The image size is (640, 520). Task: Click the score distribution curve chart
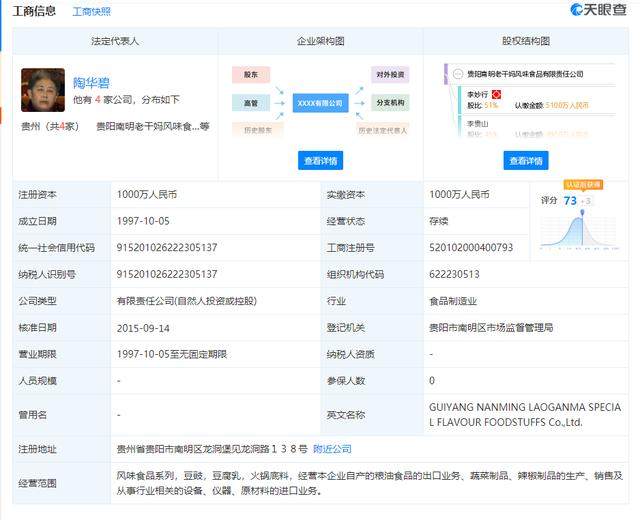point(580,231)
